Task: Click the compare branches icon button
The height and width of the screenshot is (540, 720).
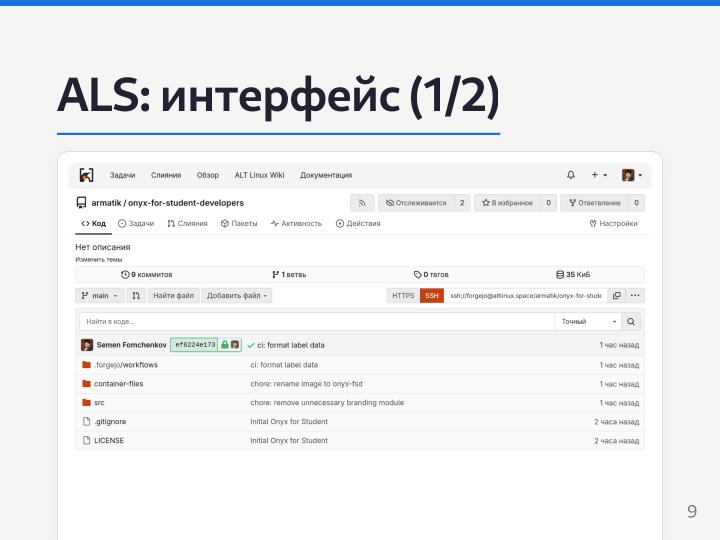Action: coord(136,296)
